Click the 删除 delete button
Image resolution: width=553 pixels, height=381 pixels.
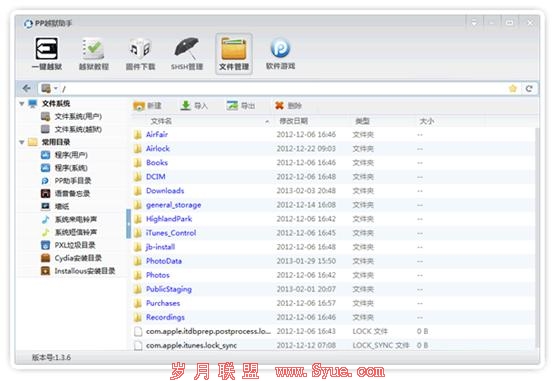point(288,105)
